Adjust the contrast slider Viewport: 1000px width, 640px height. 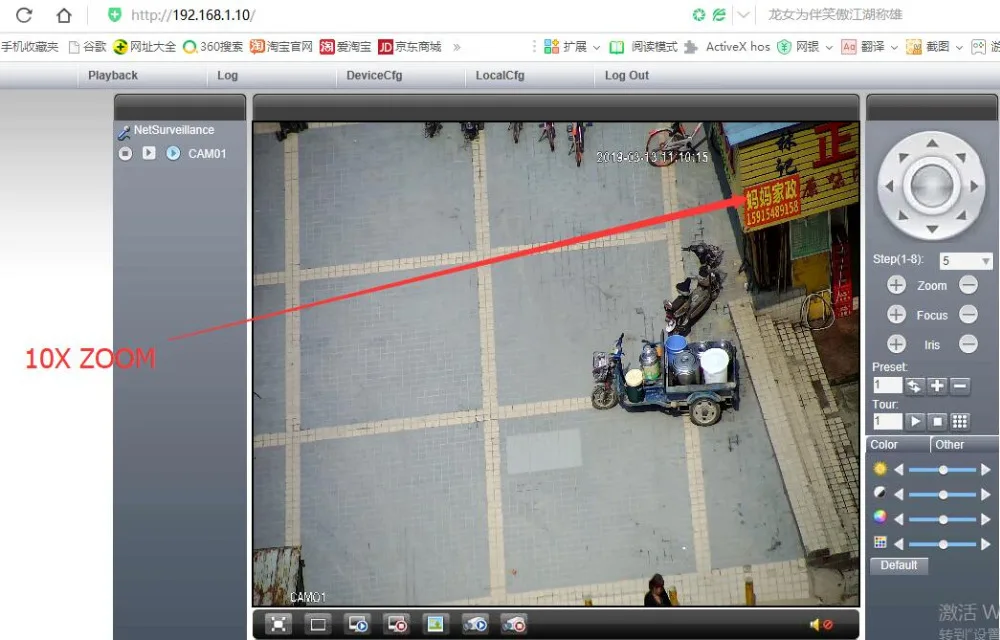coord(942,495)
